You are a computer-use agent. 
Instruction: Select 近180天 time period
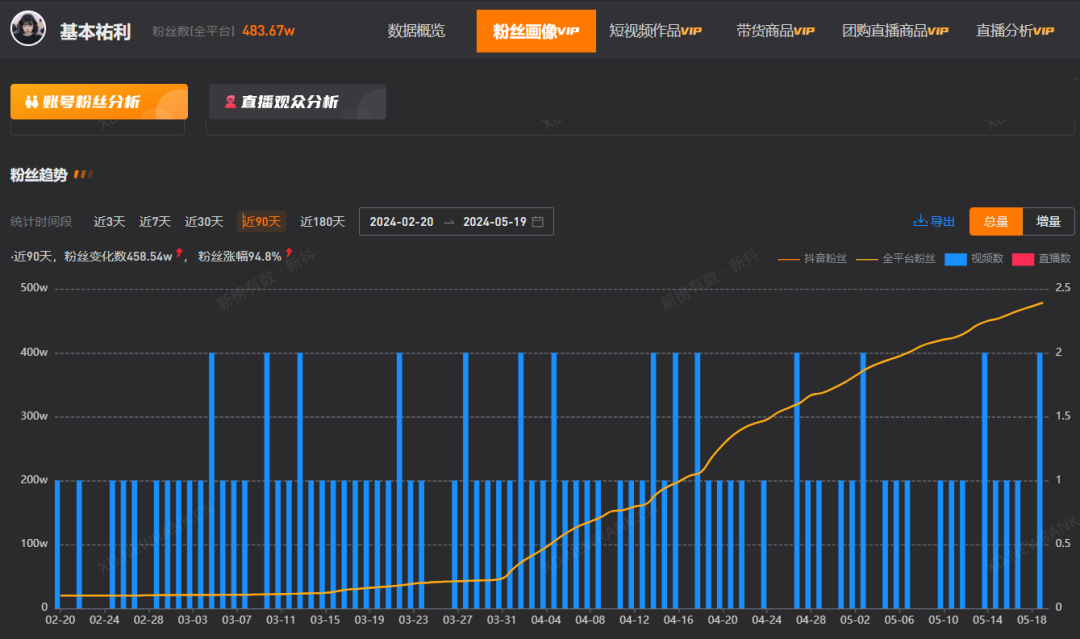322,222
